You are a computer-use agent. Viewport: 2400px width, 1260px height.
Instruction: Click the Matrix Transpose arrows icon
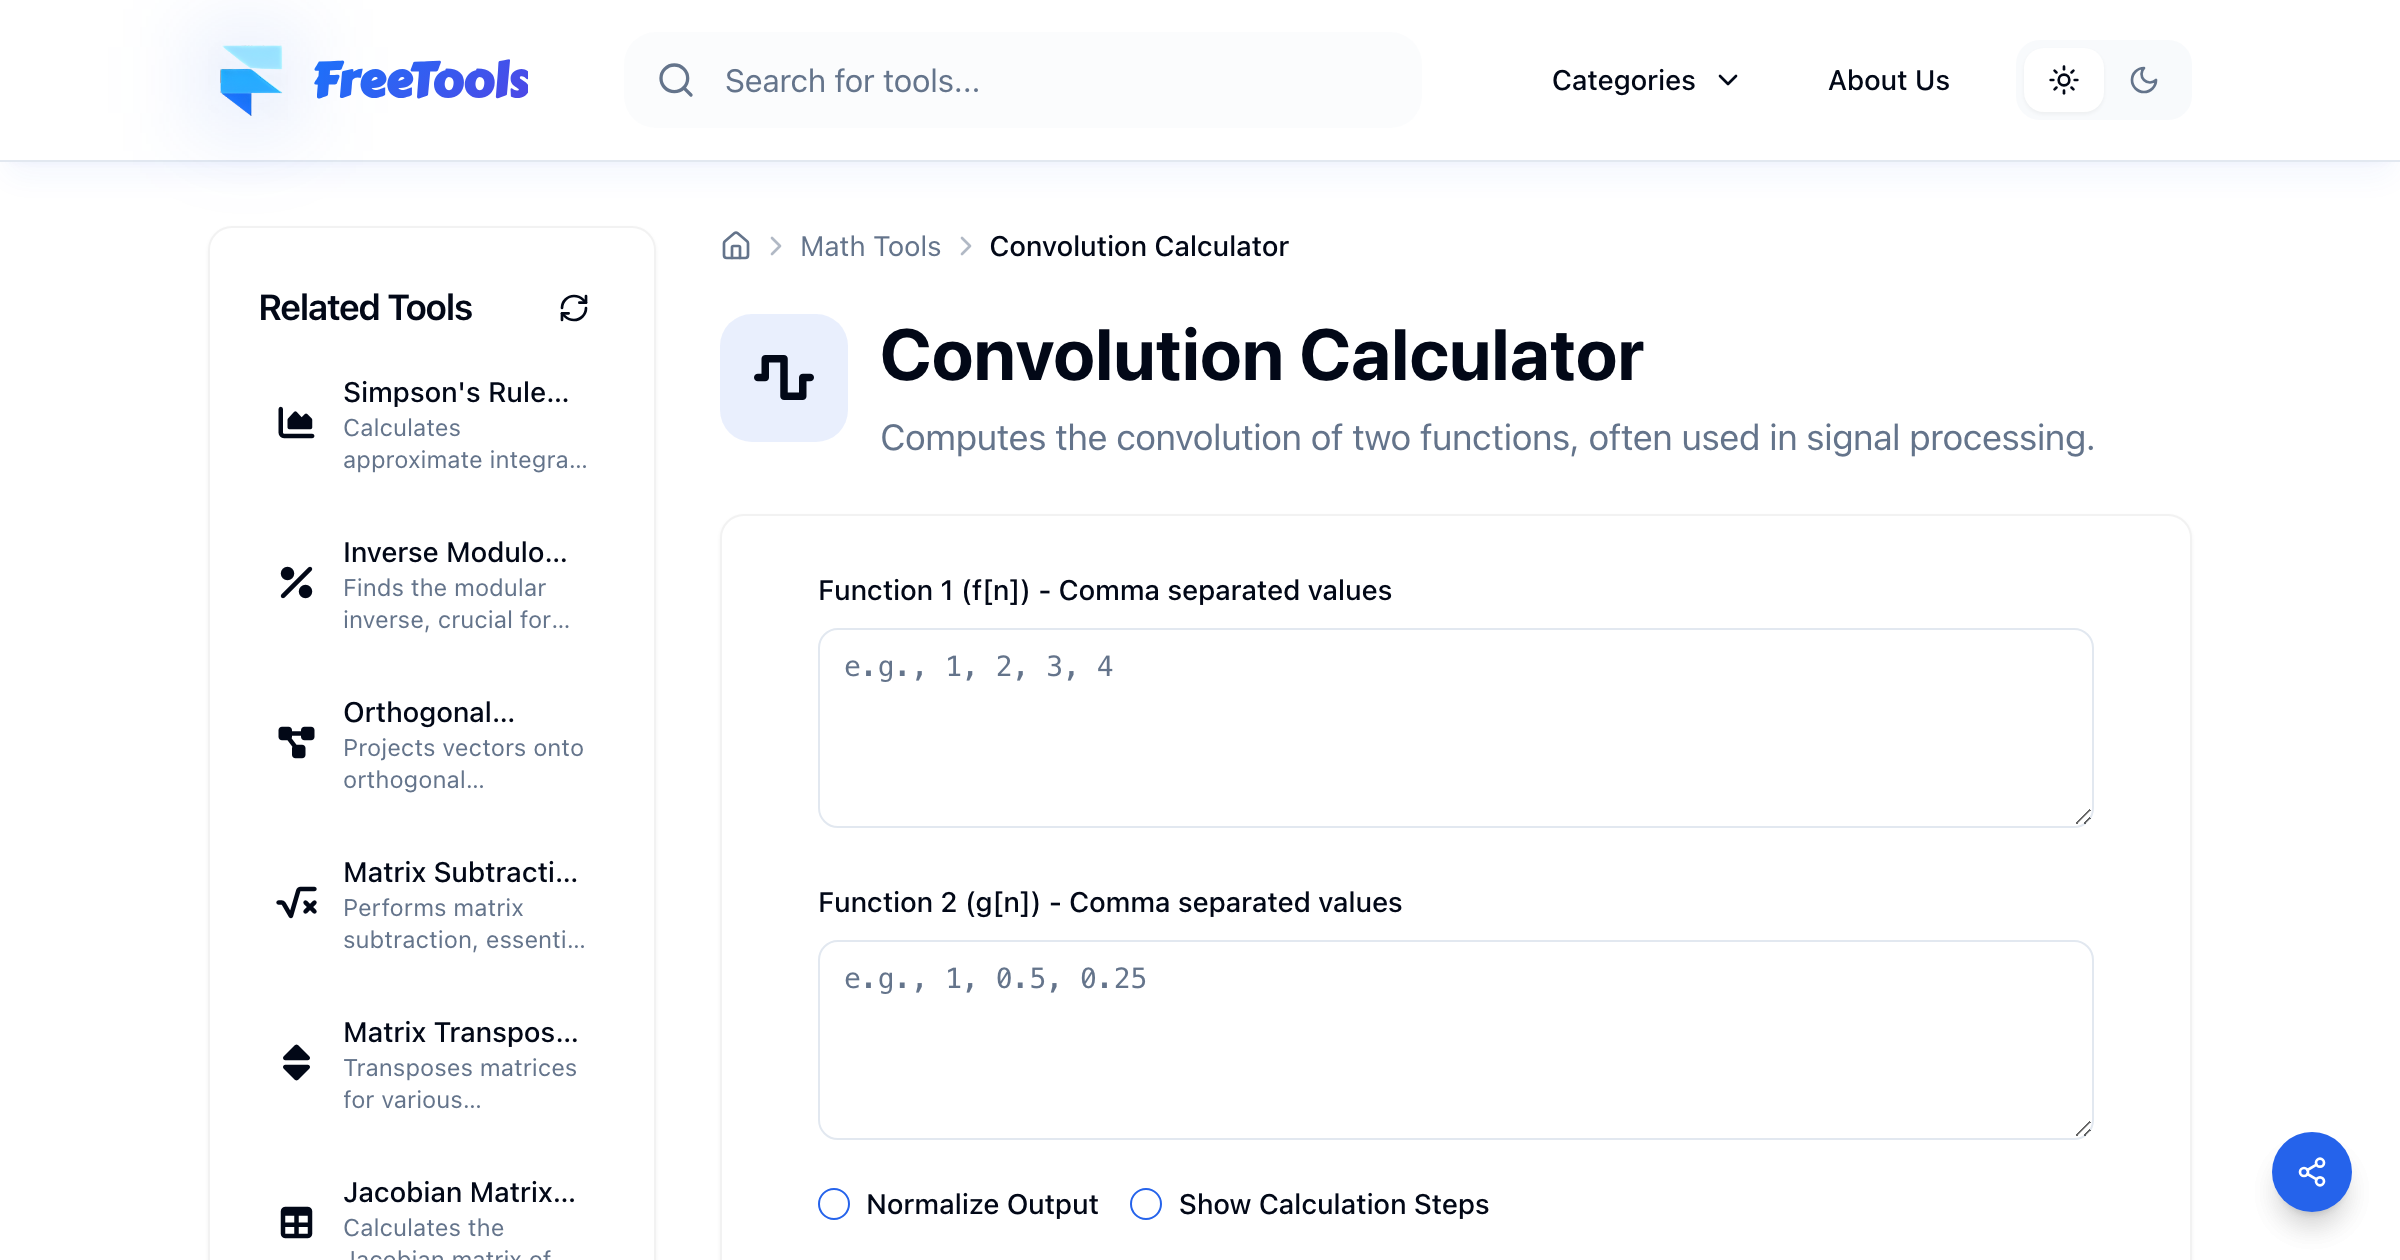pos(296,1063)
